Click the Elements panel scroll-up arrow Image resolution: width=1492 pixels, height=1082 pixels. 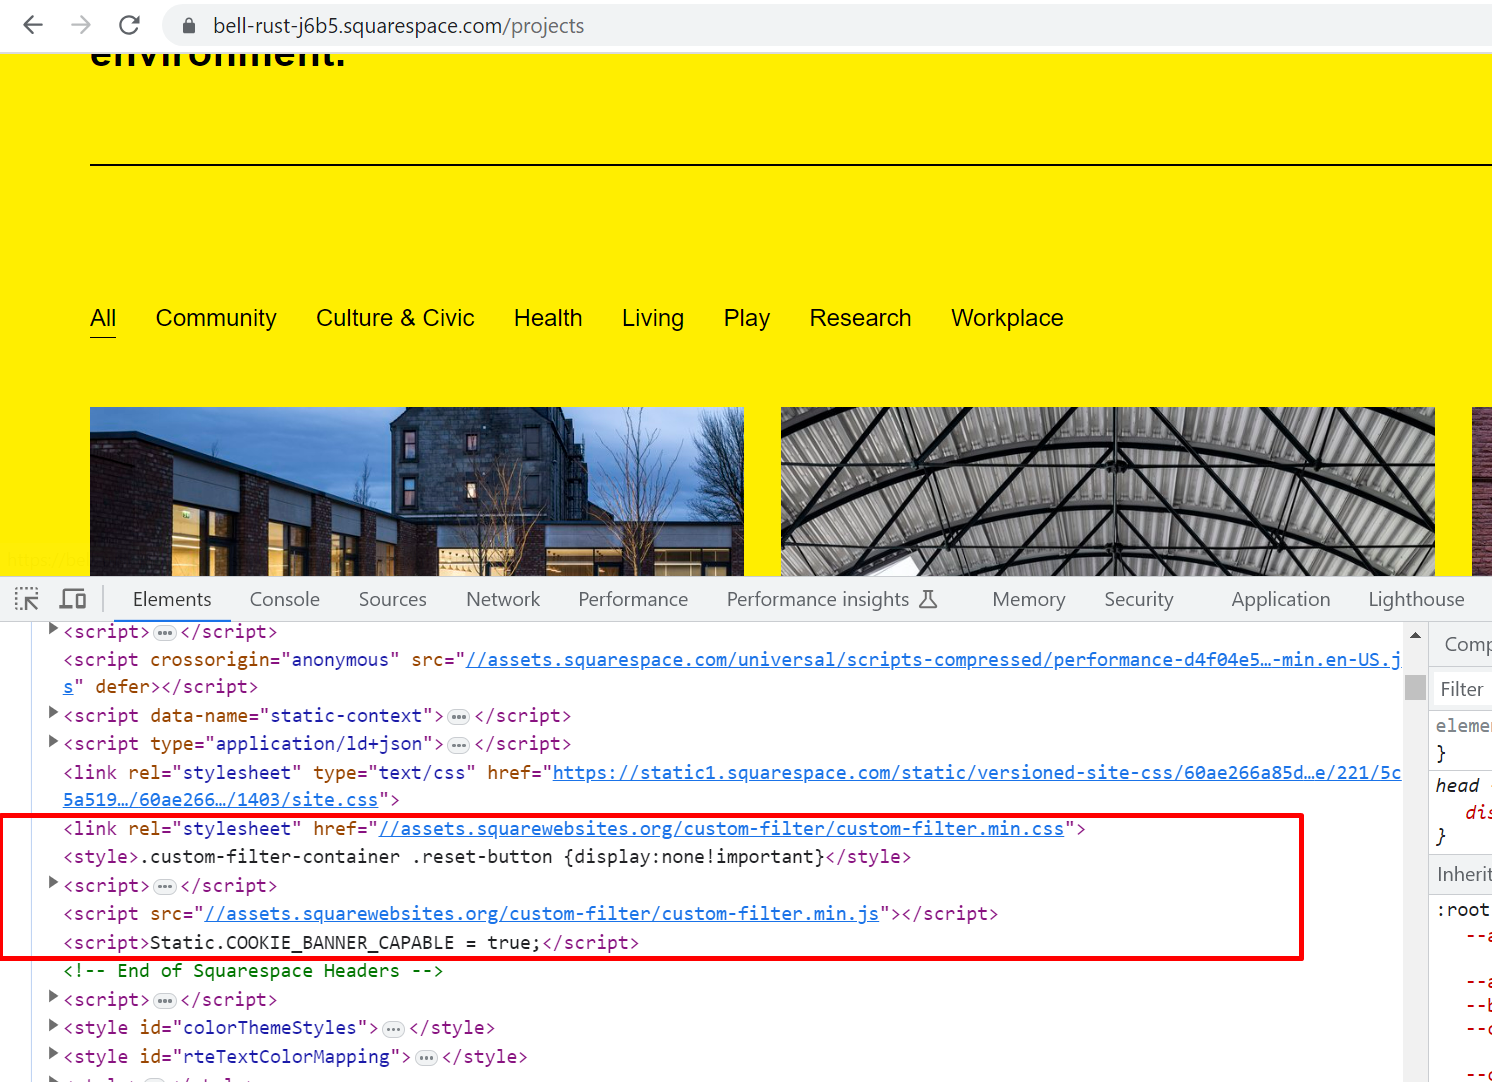1415,635
